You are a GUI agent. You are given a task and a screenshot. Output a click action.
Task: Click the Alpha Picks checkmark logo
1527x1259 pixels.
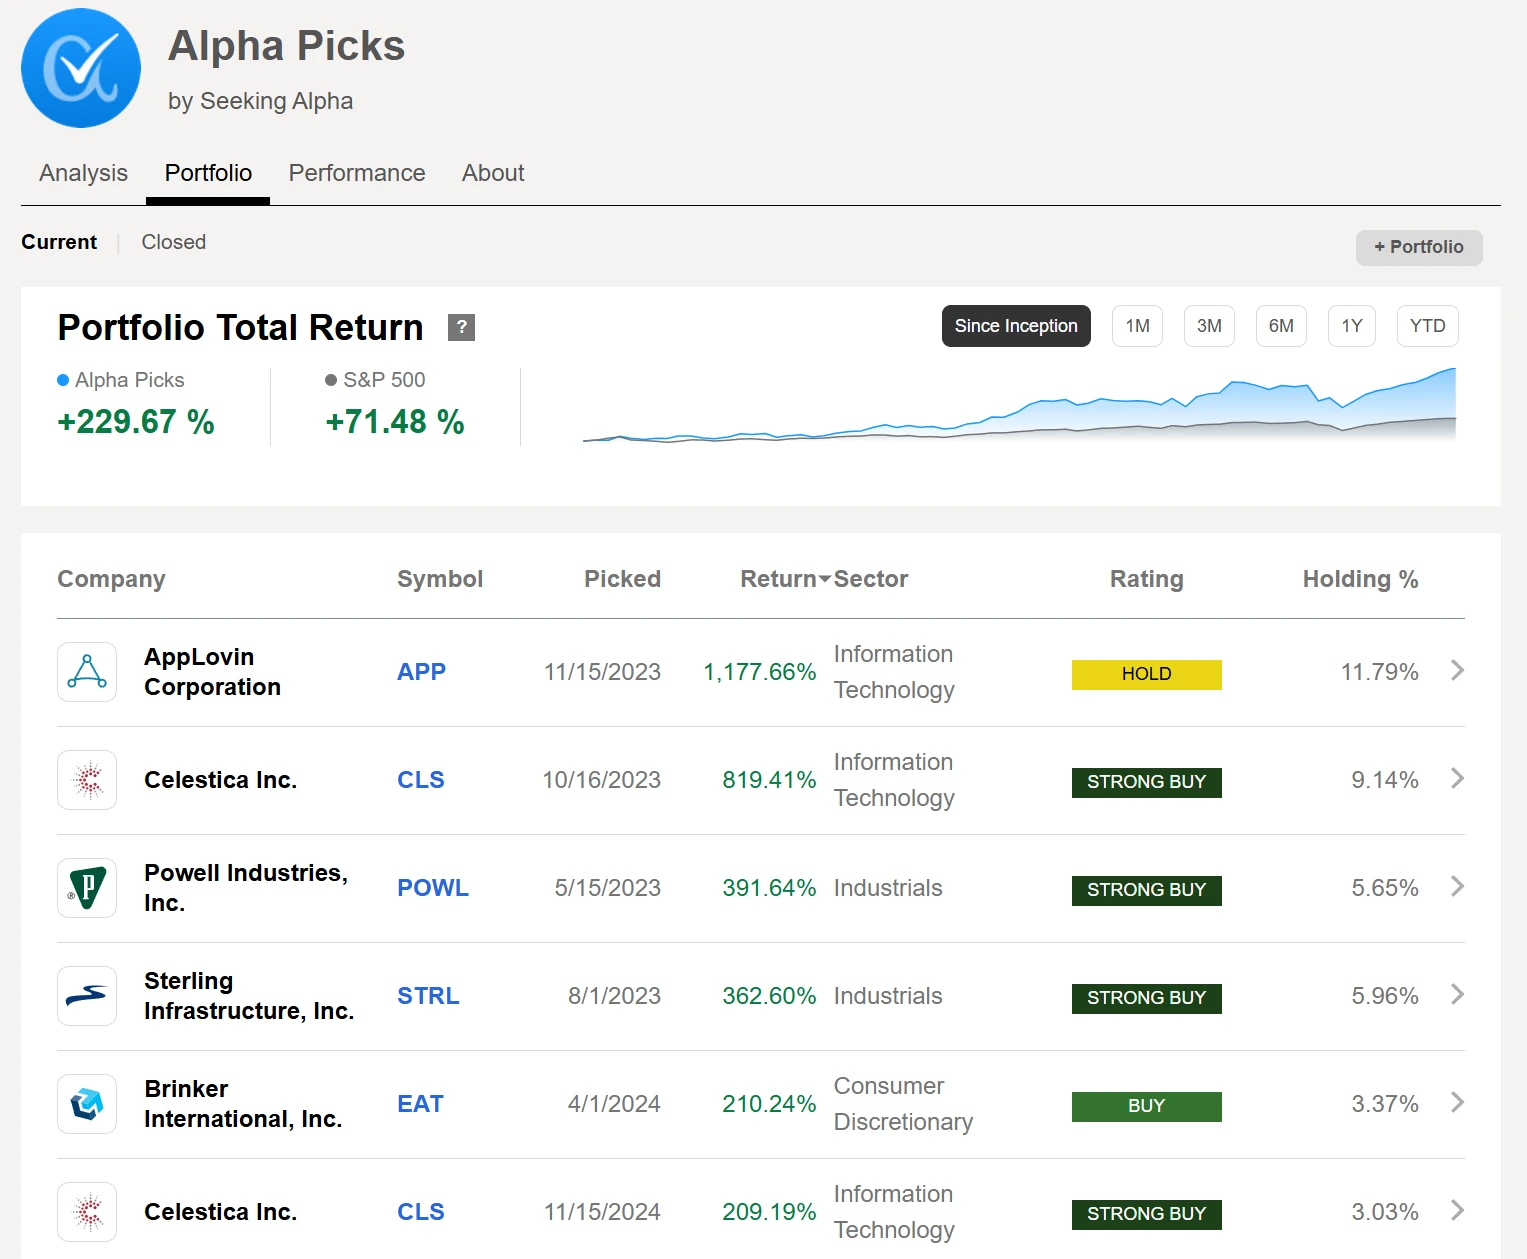pyautogui.click(x=81, y=68)
